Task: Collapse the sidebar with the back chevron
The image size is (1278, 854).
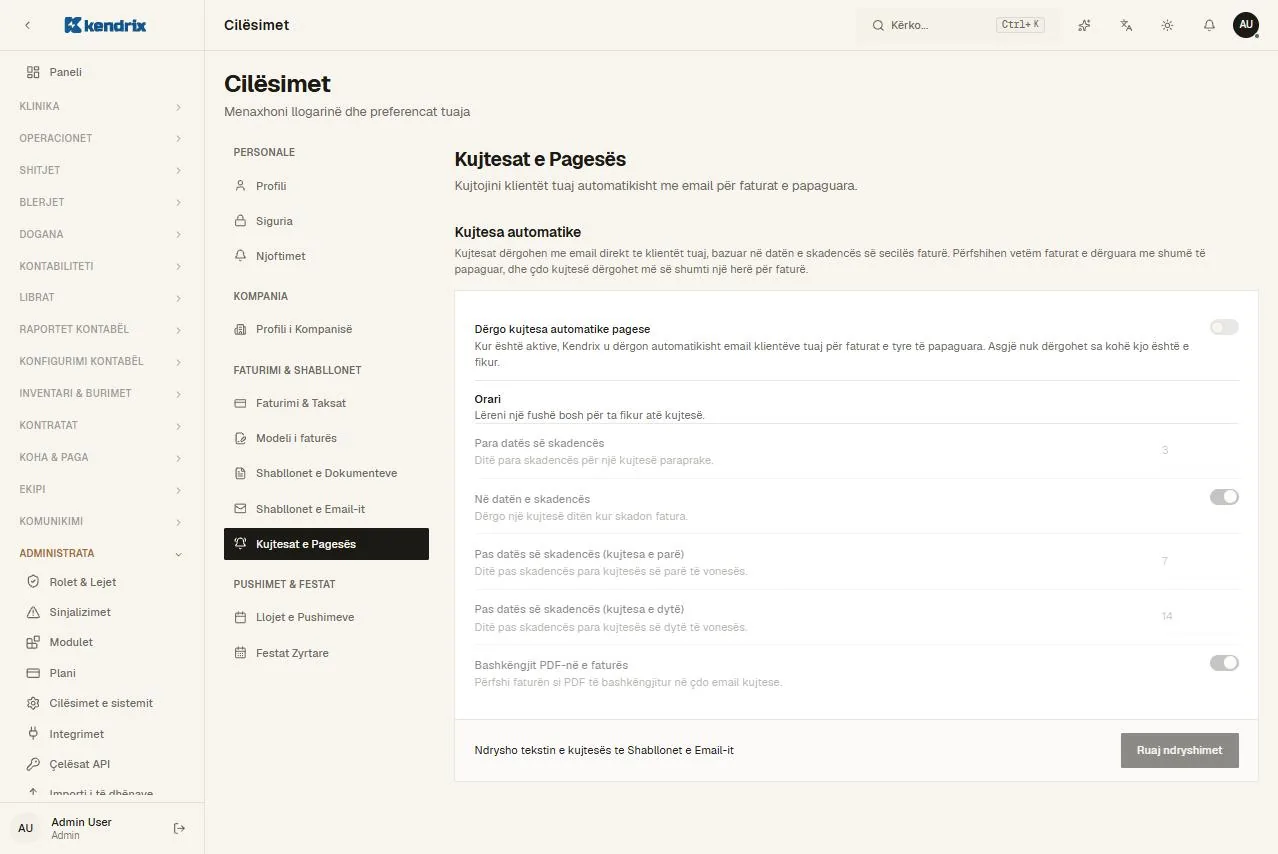Action: tap(27, 25)
